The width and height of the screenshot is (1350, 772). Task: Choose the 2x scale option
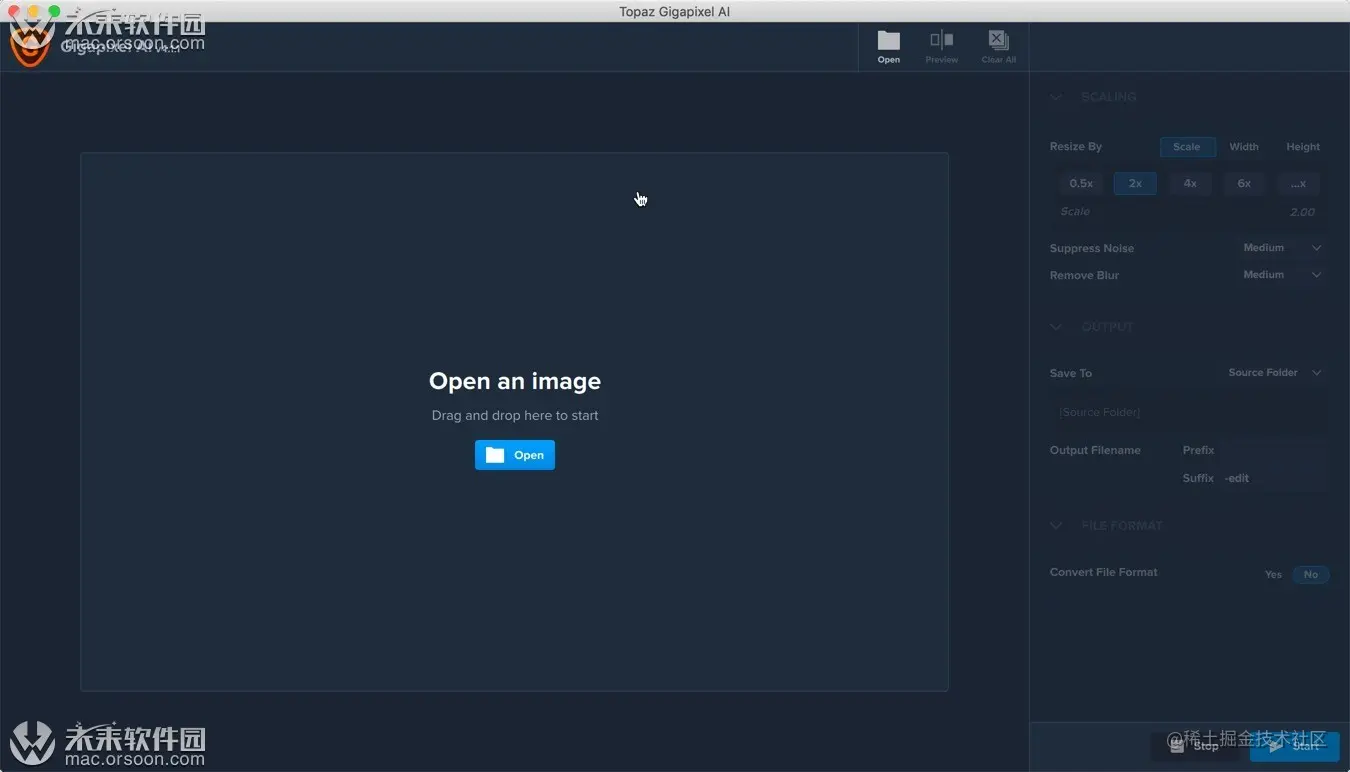(x=1135, y=184)
